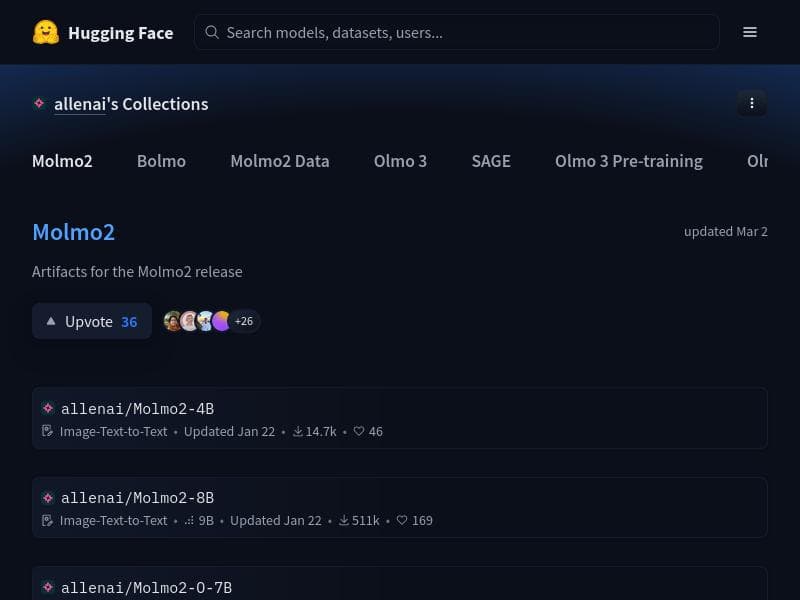
Task: Open the allenai profile link in heading
Action: (x=80, y=104)
